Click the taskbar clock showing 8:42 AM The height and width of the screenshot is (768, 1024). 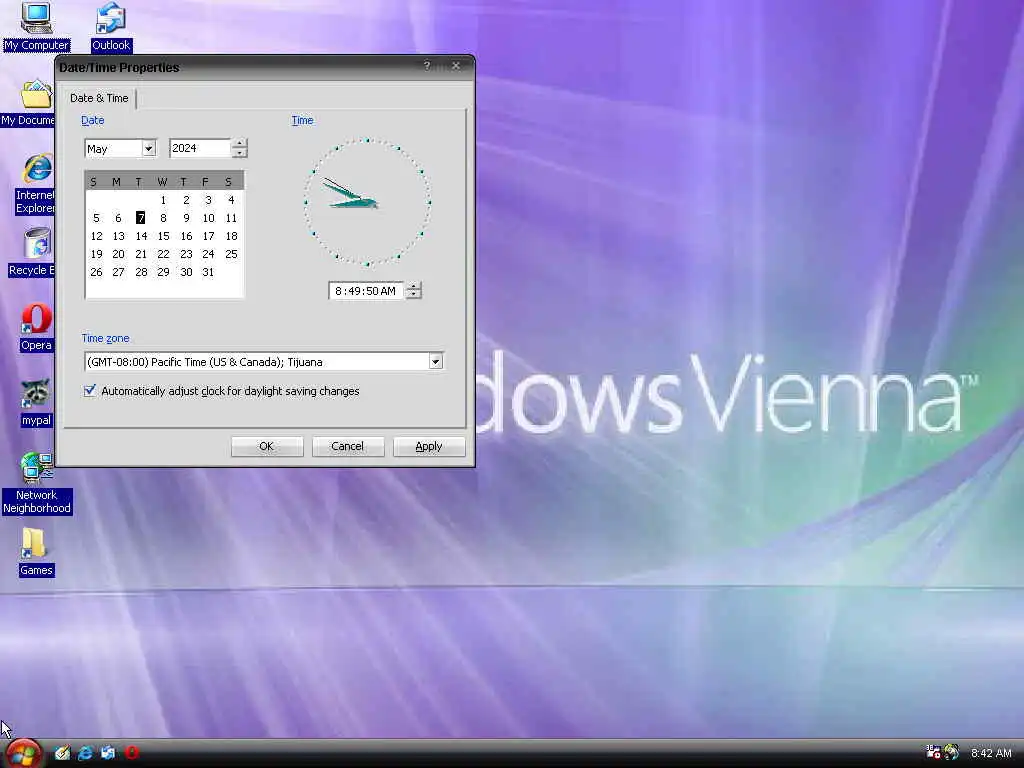coord(991,753)
